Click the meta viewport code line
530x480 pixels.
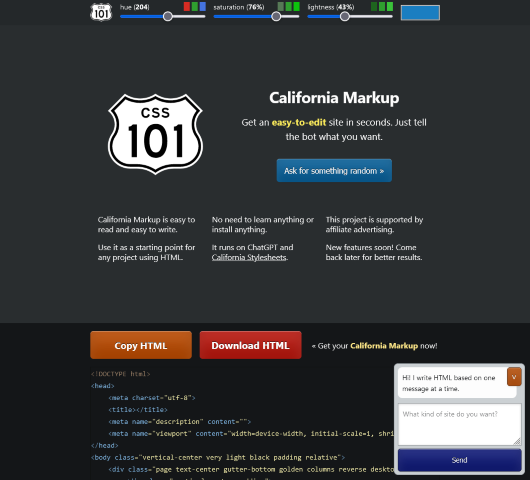coord(251,434)
